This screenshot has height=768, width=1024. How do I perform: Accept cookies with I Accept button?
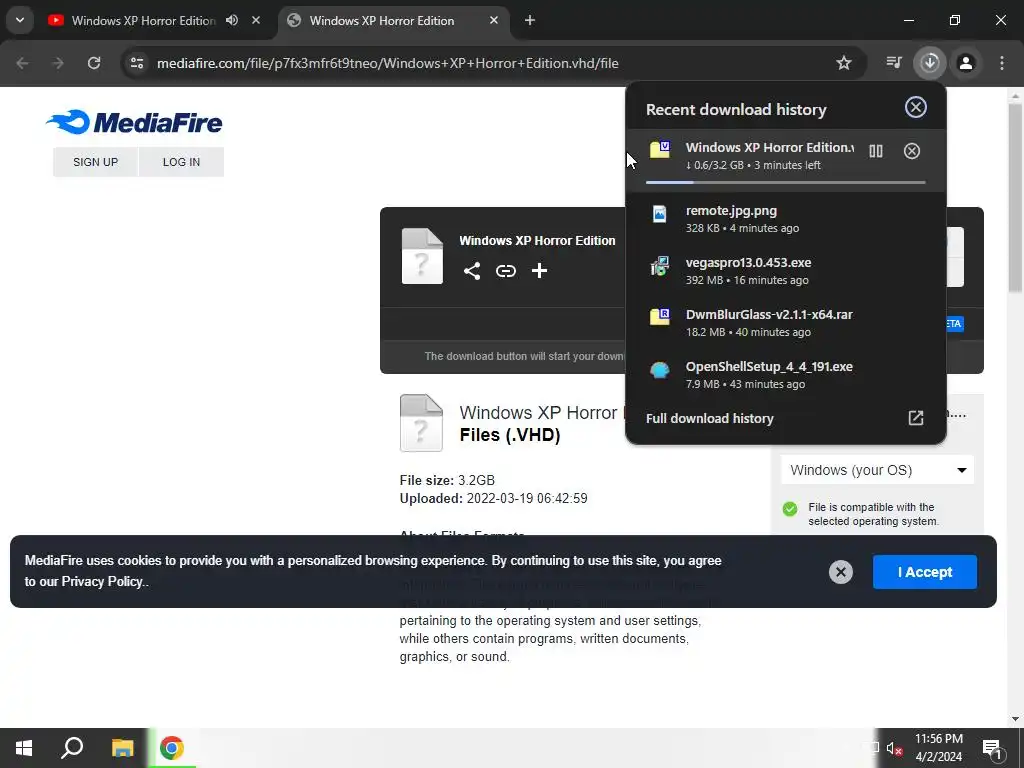(x=925, y=572)
